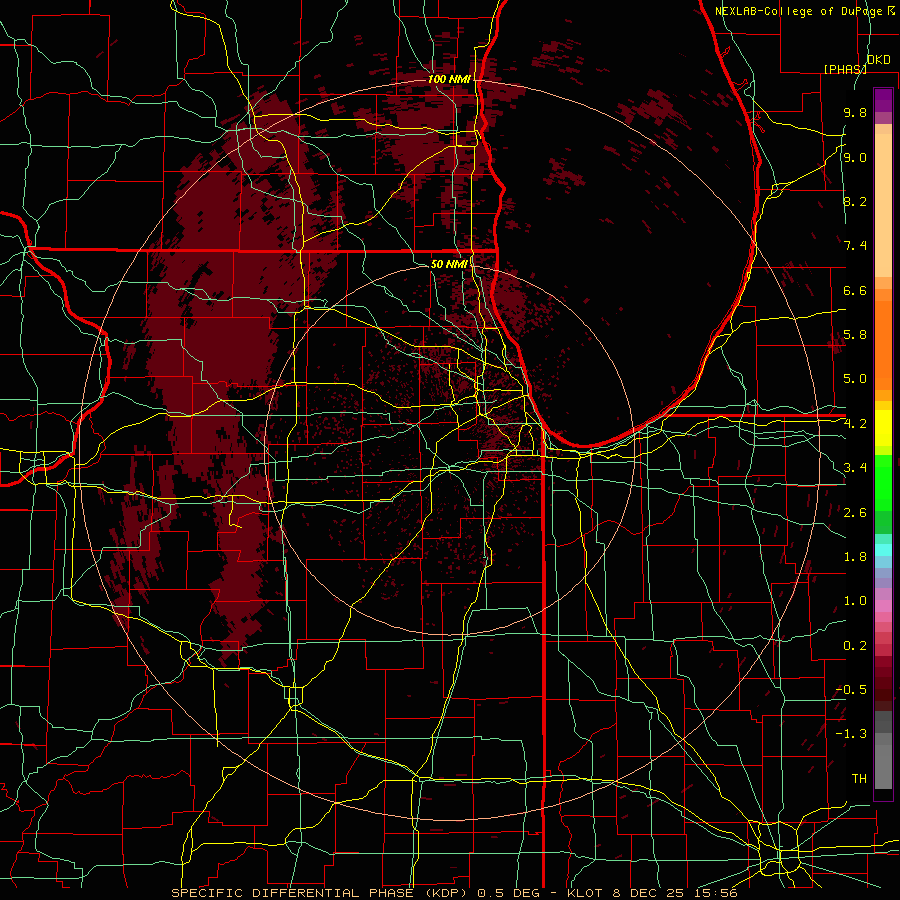Pick the bright orange band in the color bar
900x900 pixels.
883,344
